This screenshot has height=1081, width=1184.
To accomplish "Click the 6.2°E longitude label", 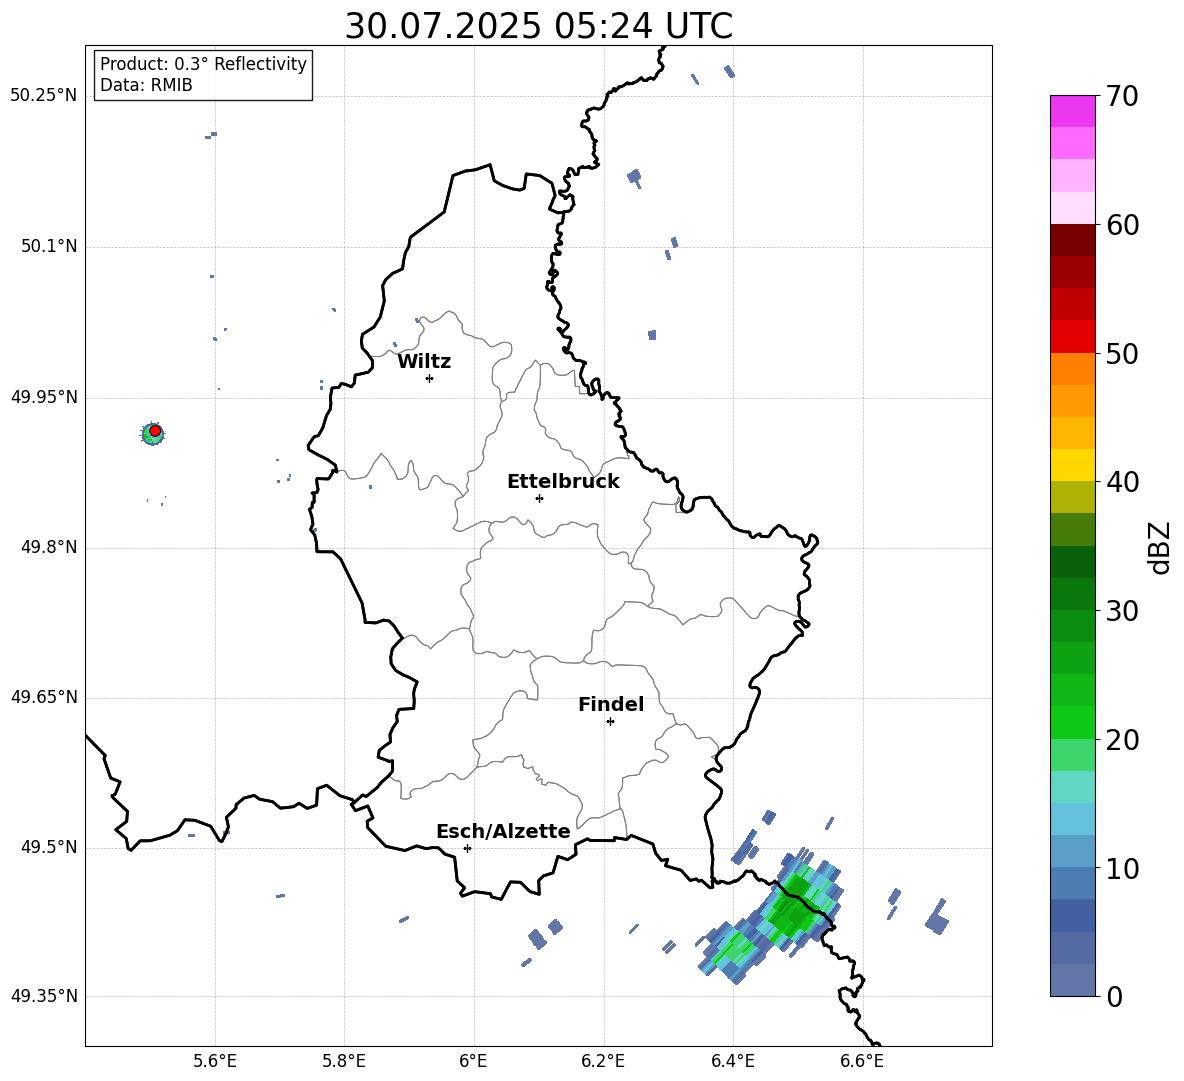I will (603, 1061).
